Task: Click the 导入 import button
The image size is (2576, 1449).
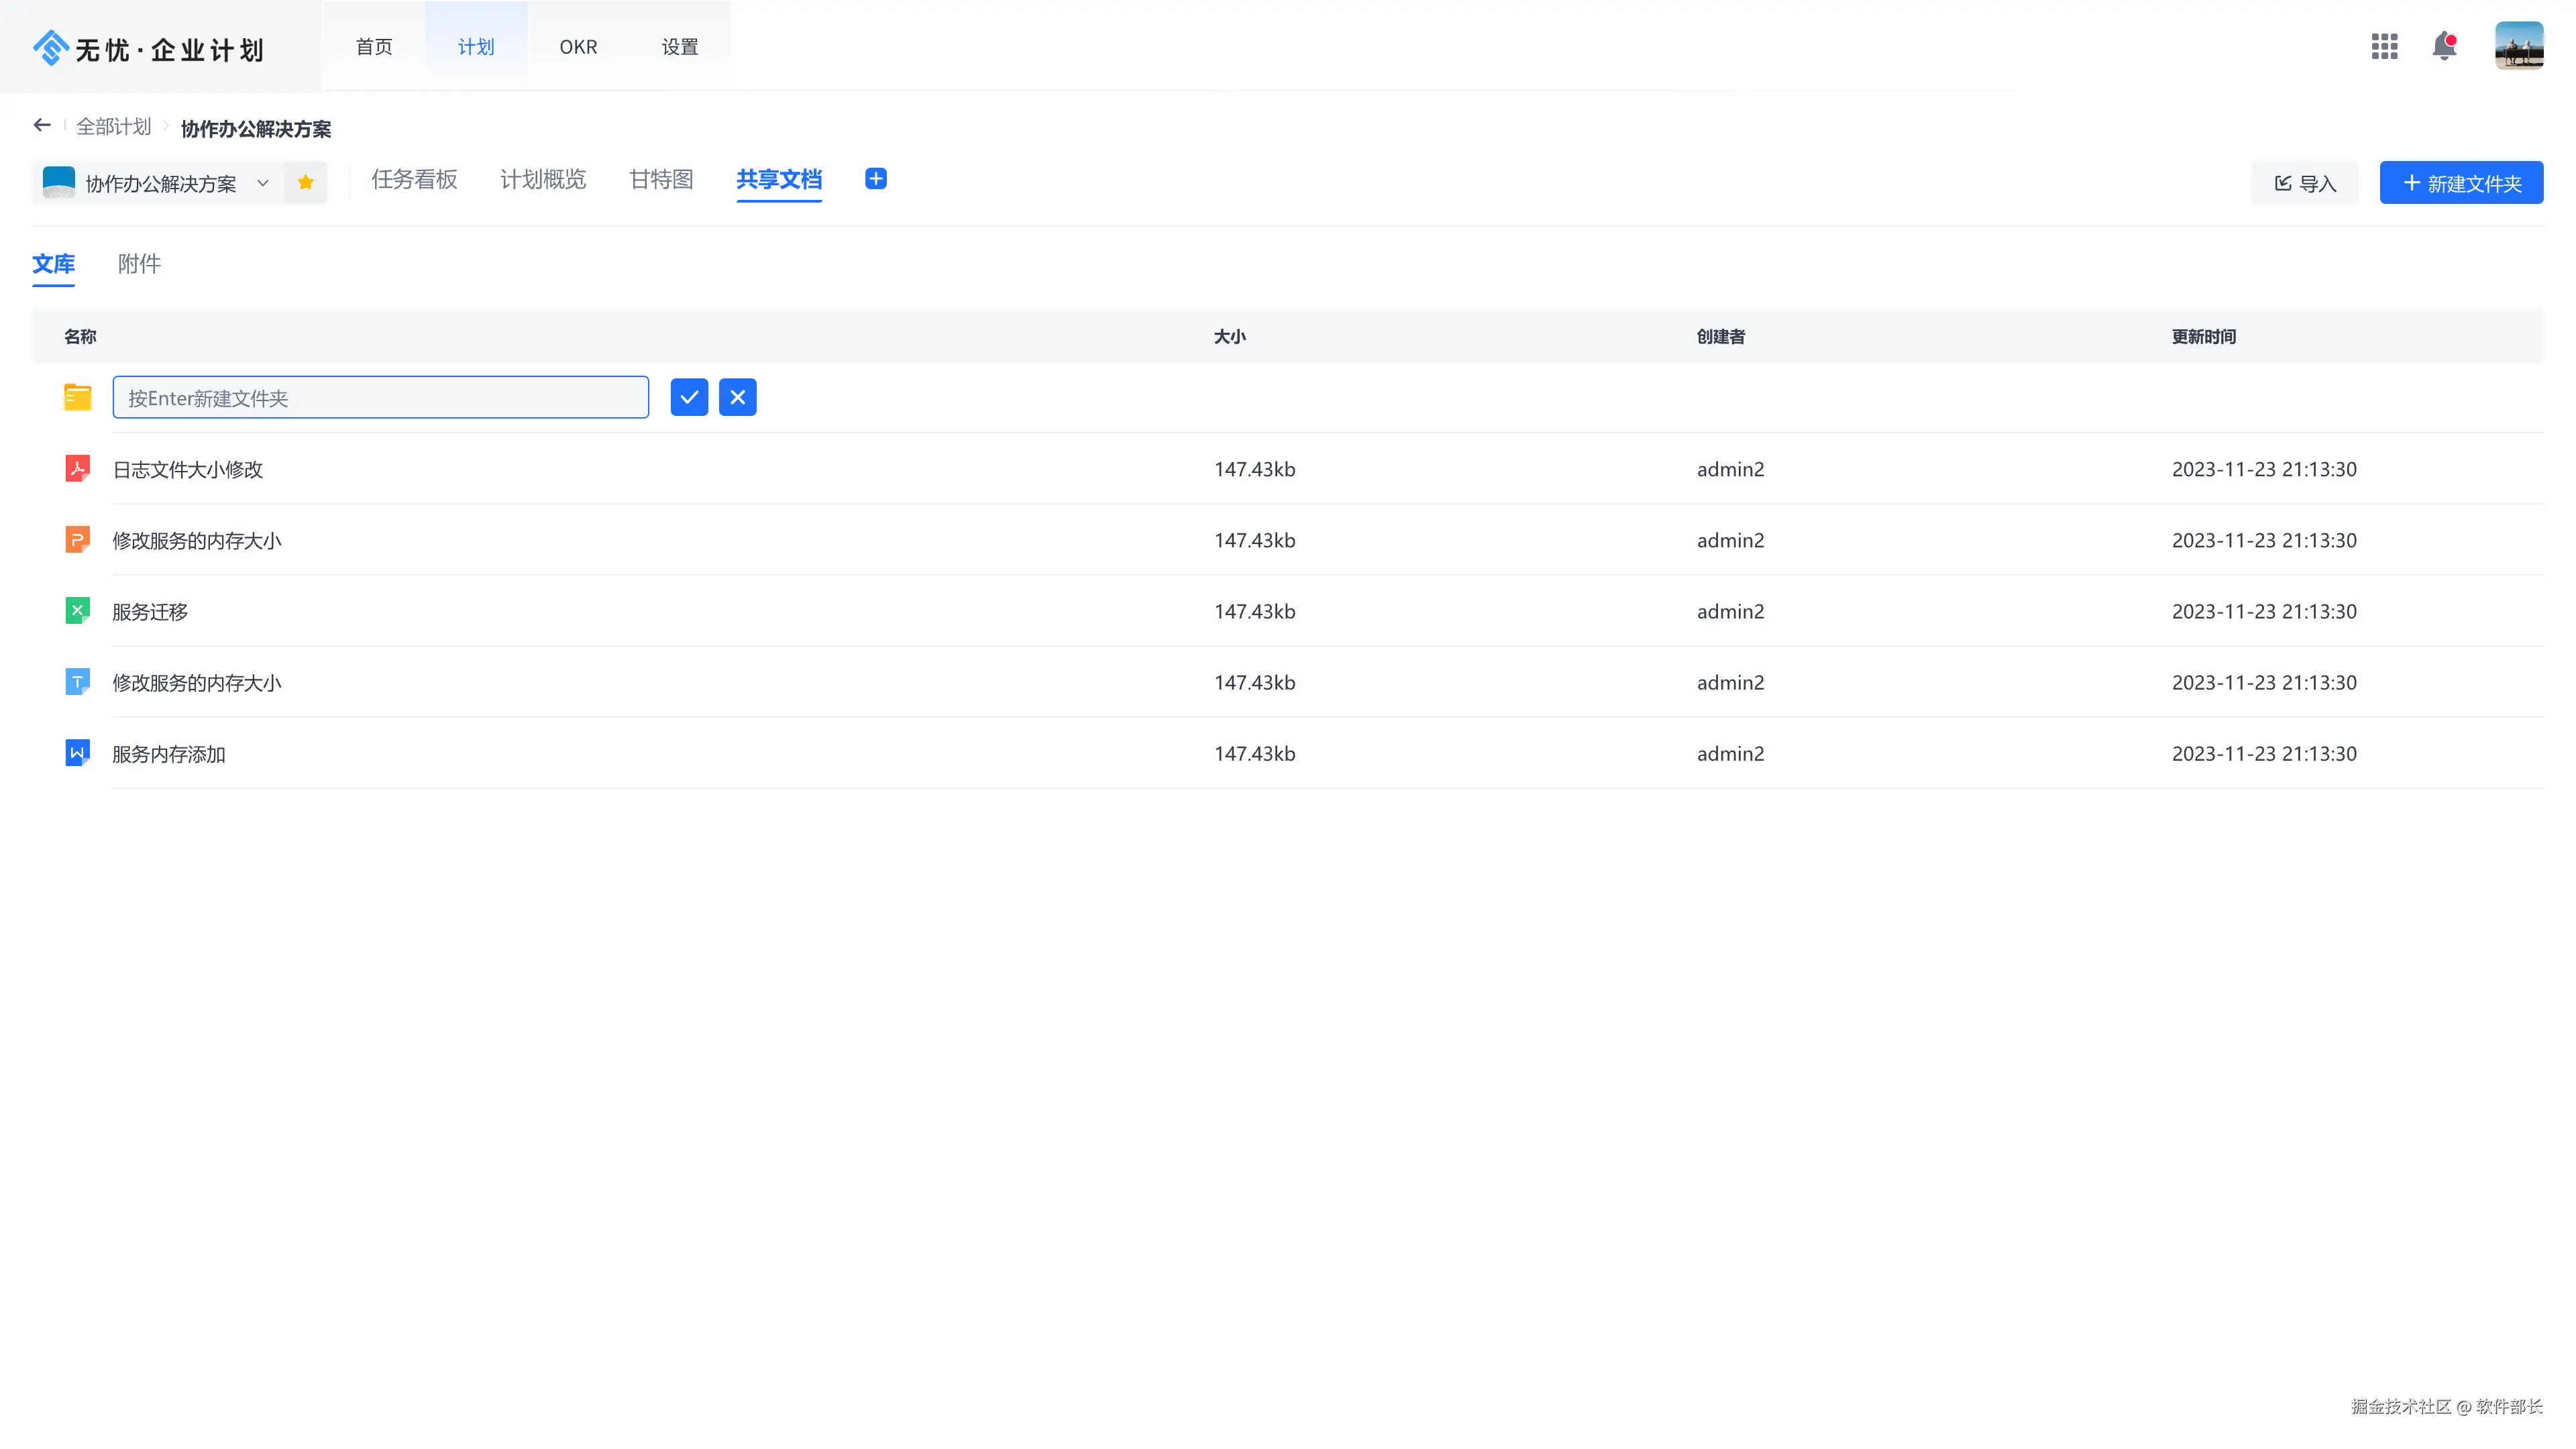Action: click(2304, 183)
